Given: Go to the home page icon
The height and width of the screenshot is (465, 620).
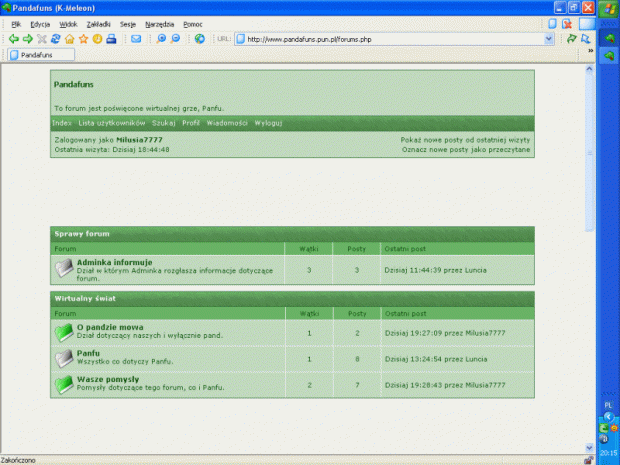Looking at the screenshot, I should pos(70,39).
